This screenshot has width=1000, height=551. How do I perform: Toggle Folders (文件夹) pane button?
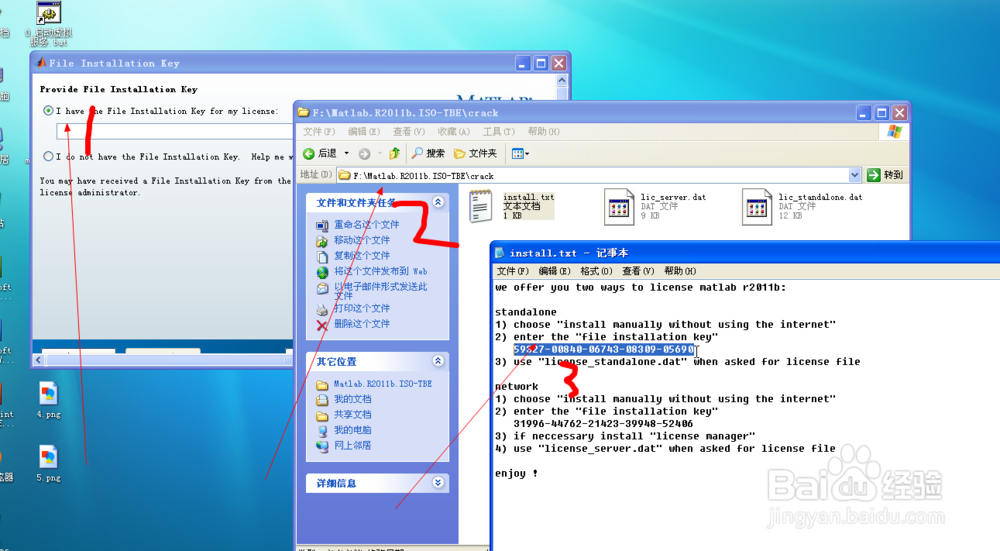point(475,154)
